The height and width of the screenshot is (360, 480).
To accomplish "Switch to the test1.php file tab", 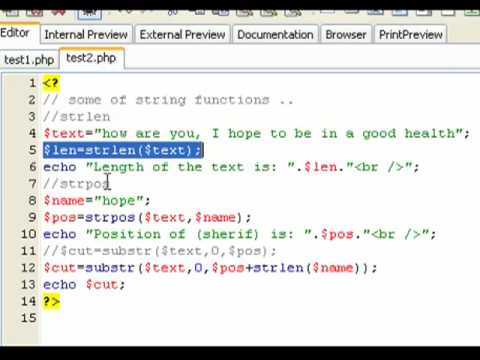I will click(x=29, y=60).
